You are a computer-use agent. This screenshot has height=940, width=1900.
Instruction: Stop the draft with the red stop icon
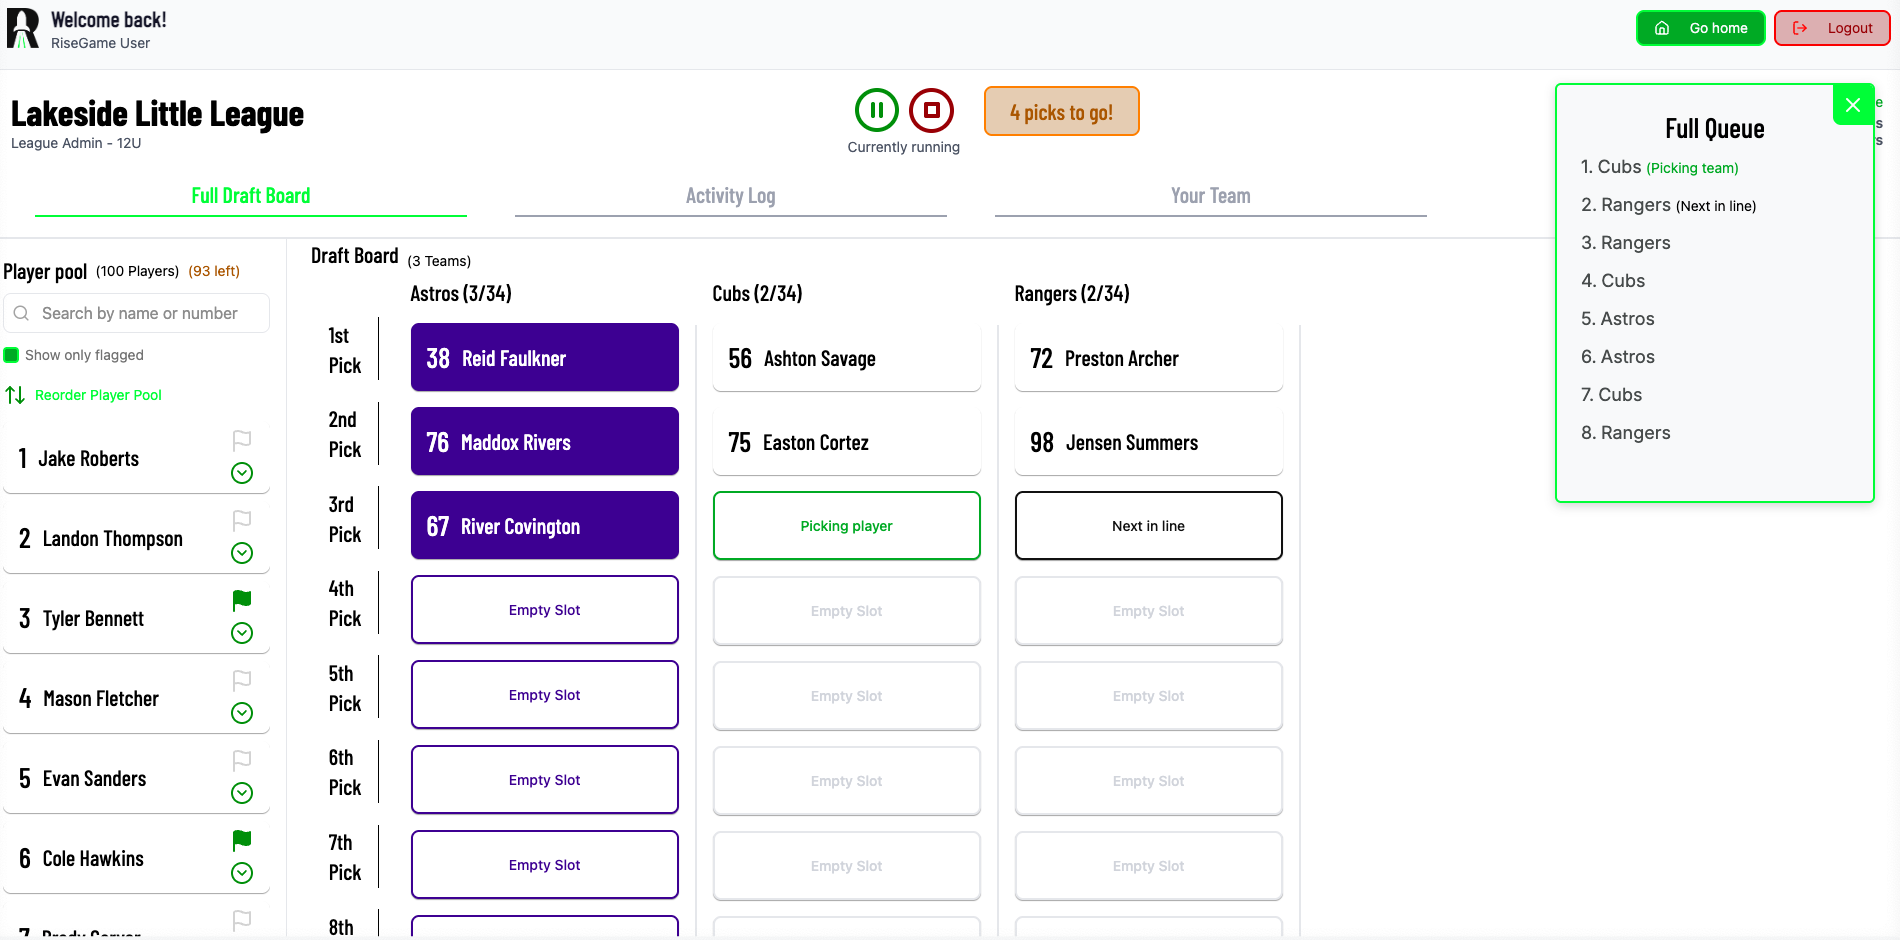coord(931,110)
